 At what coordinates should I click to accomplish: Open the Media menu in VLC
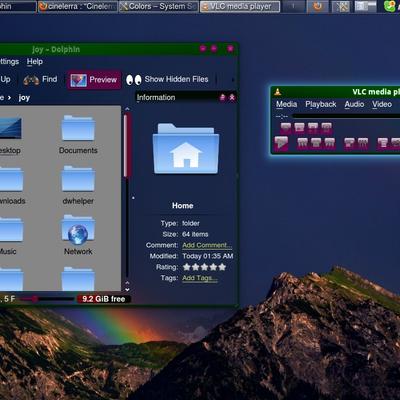[286, 104]
